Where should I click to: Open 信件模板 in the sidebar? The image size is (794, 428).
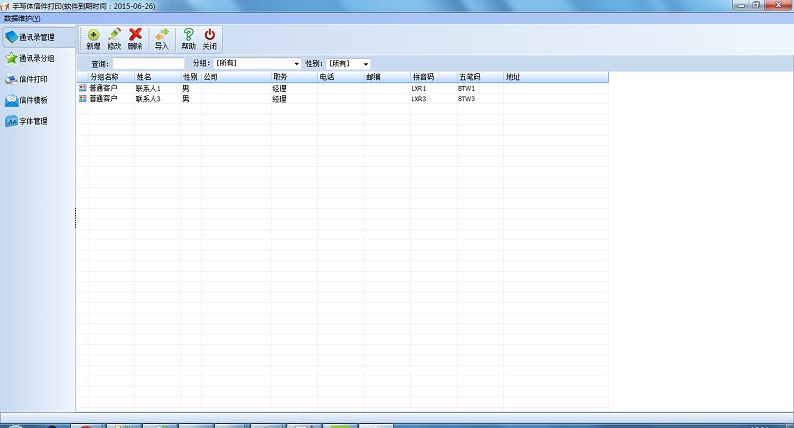[x=33, y=100]
